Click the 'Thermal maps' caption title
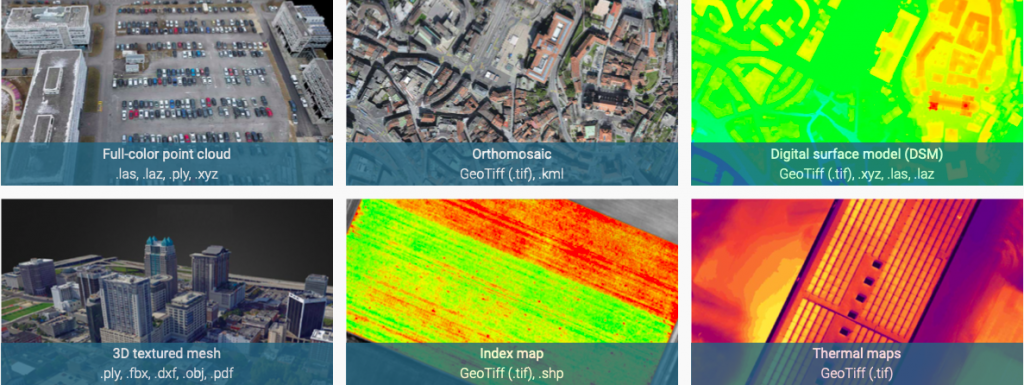Viewport: 1024px width, 385px height. click(857, 354)
